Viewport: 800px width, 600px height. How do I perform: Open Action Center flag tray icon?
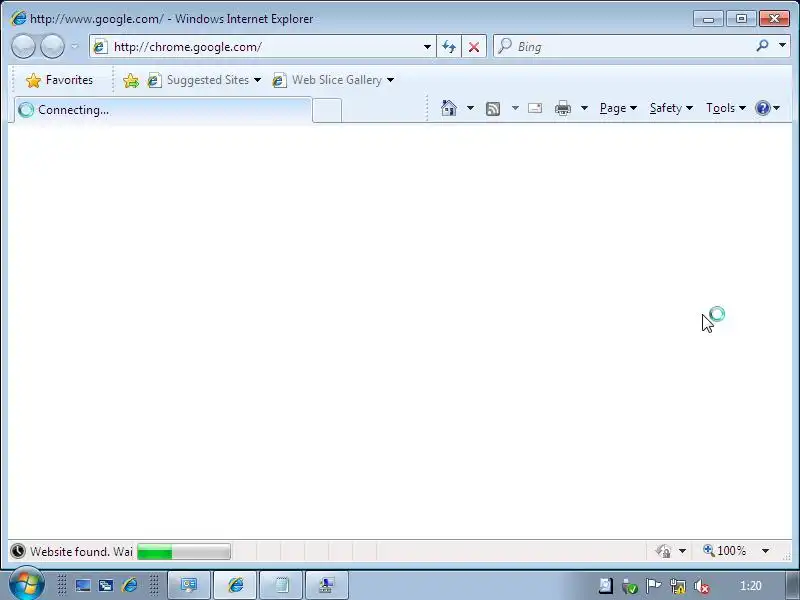coord(654,586)
